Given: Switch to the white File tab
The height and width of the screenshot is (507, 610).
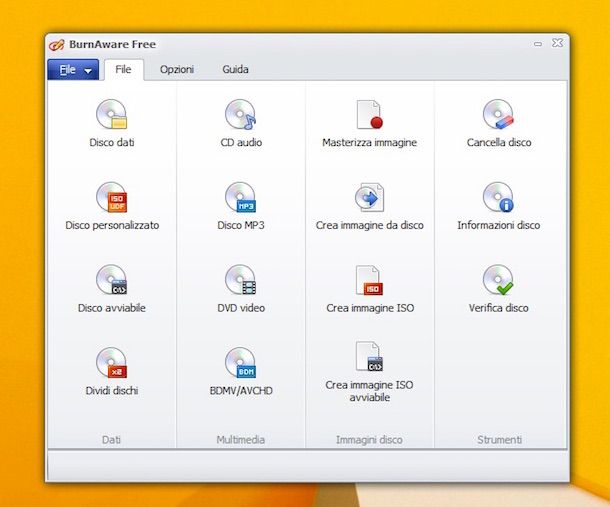Looking at the screenshot, I should click(x=123, y=70).
